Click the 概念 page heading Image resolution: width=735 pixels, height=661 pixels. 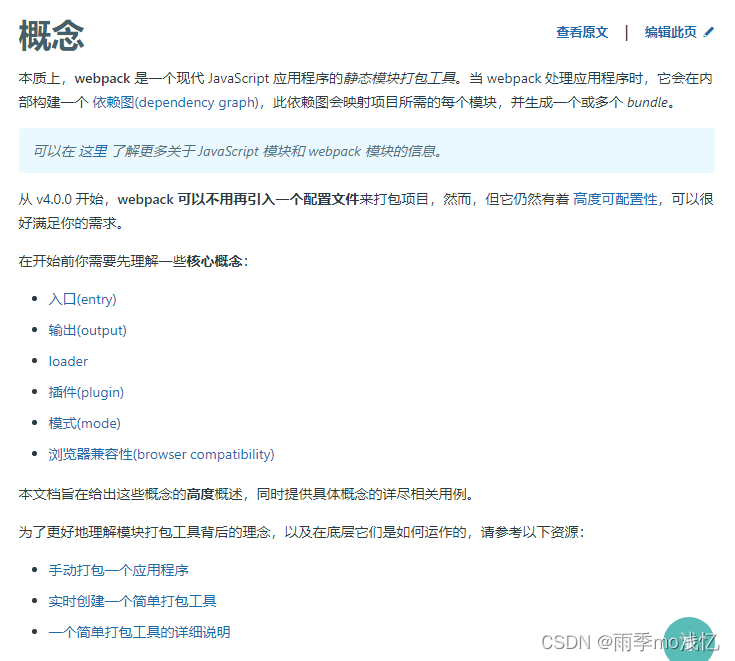pyautogui.click(x=52, y=36)
